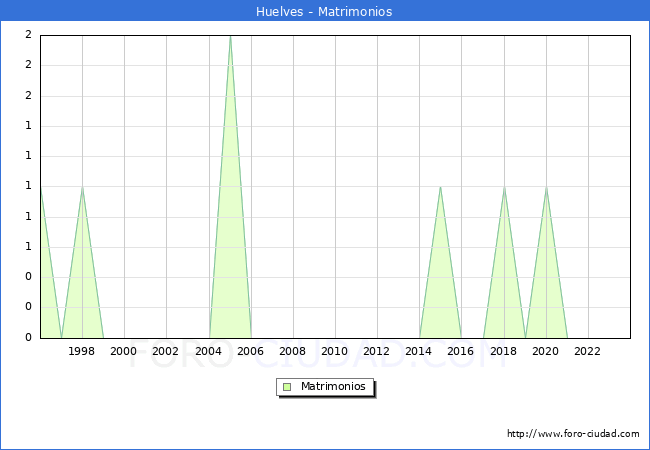
Task: Click the 'Matrimonios' legend label
Action: (333, 386)
